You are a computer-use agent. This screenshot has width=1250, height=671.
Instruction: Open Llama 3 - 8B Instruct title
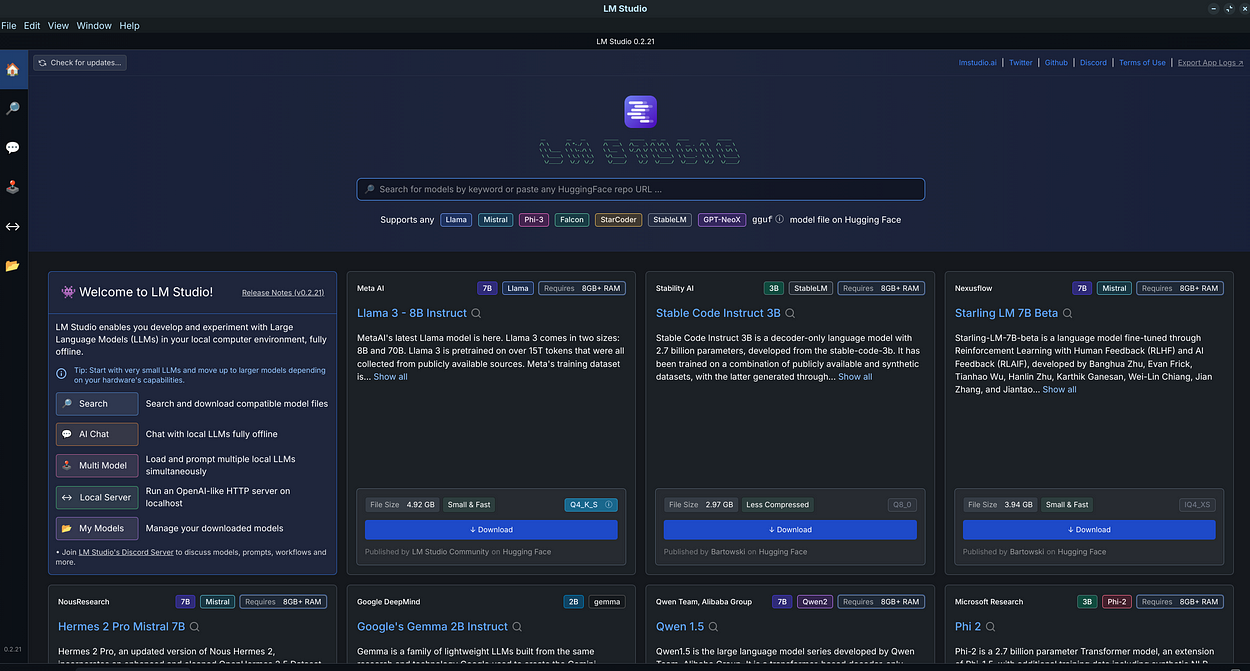click(412, 313)
